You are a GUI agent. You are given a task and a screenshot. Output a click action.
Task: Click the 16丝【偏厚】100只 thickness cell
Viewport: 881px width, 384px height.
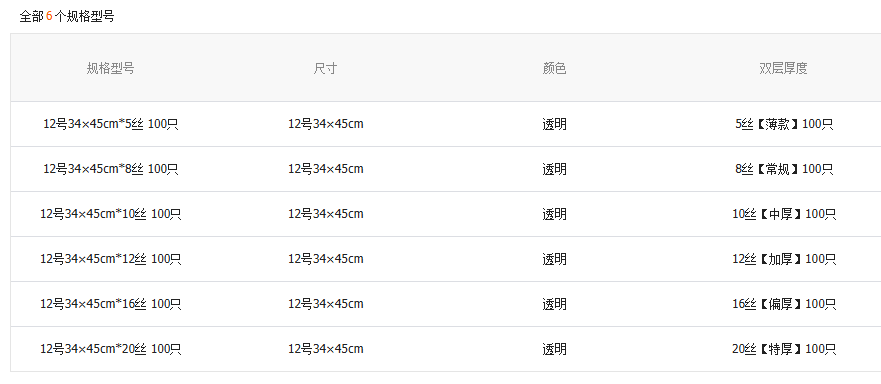click(784, 304)
